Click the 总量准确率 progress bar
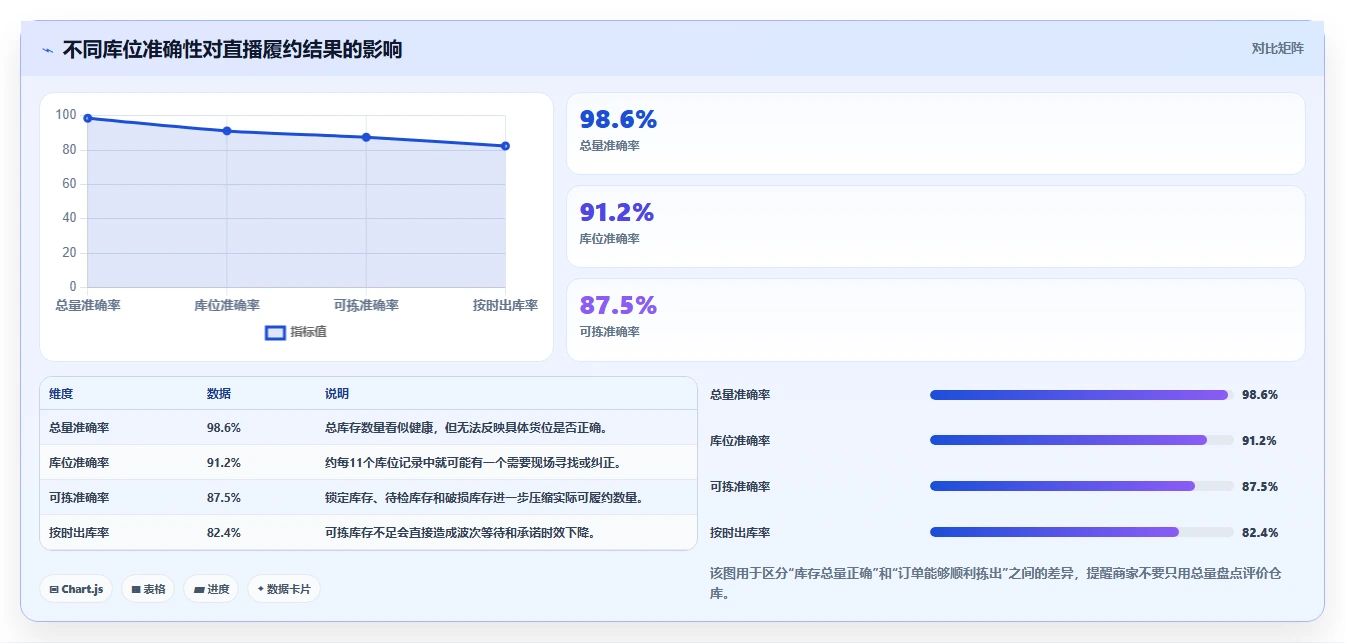This screenshot has width=1345, height=643. (x=1081, y=395)
